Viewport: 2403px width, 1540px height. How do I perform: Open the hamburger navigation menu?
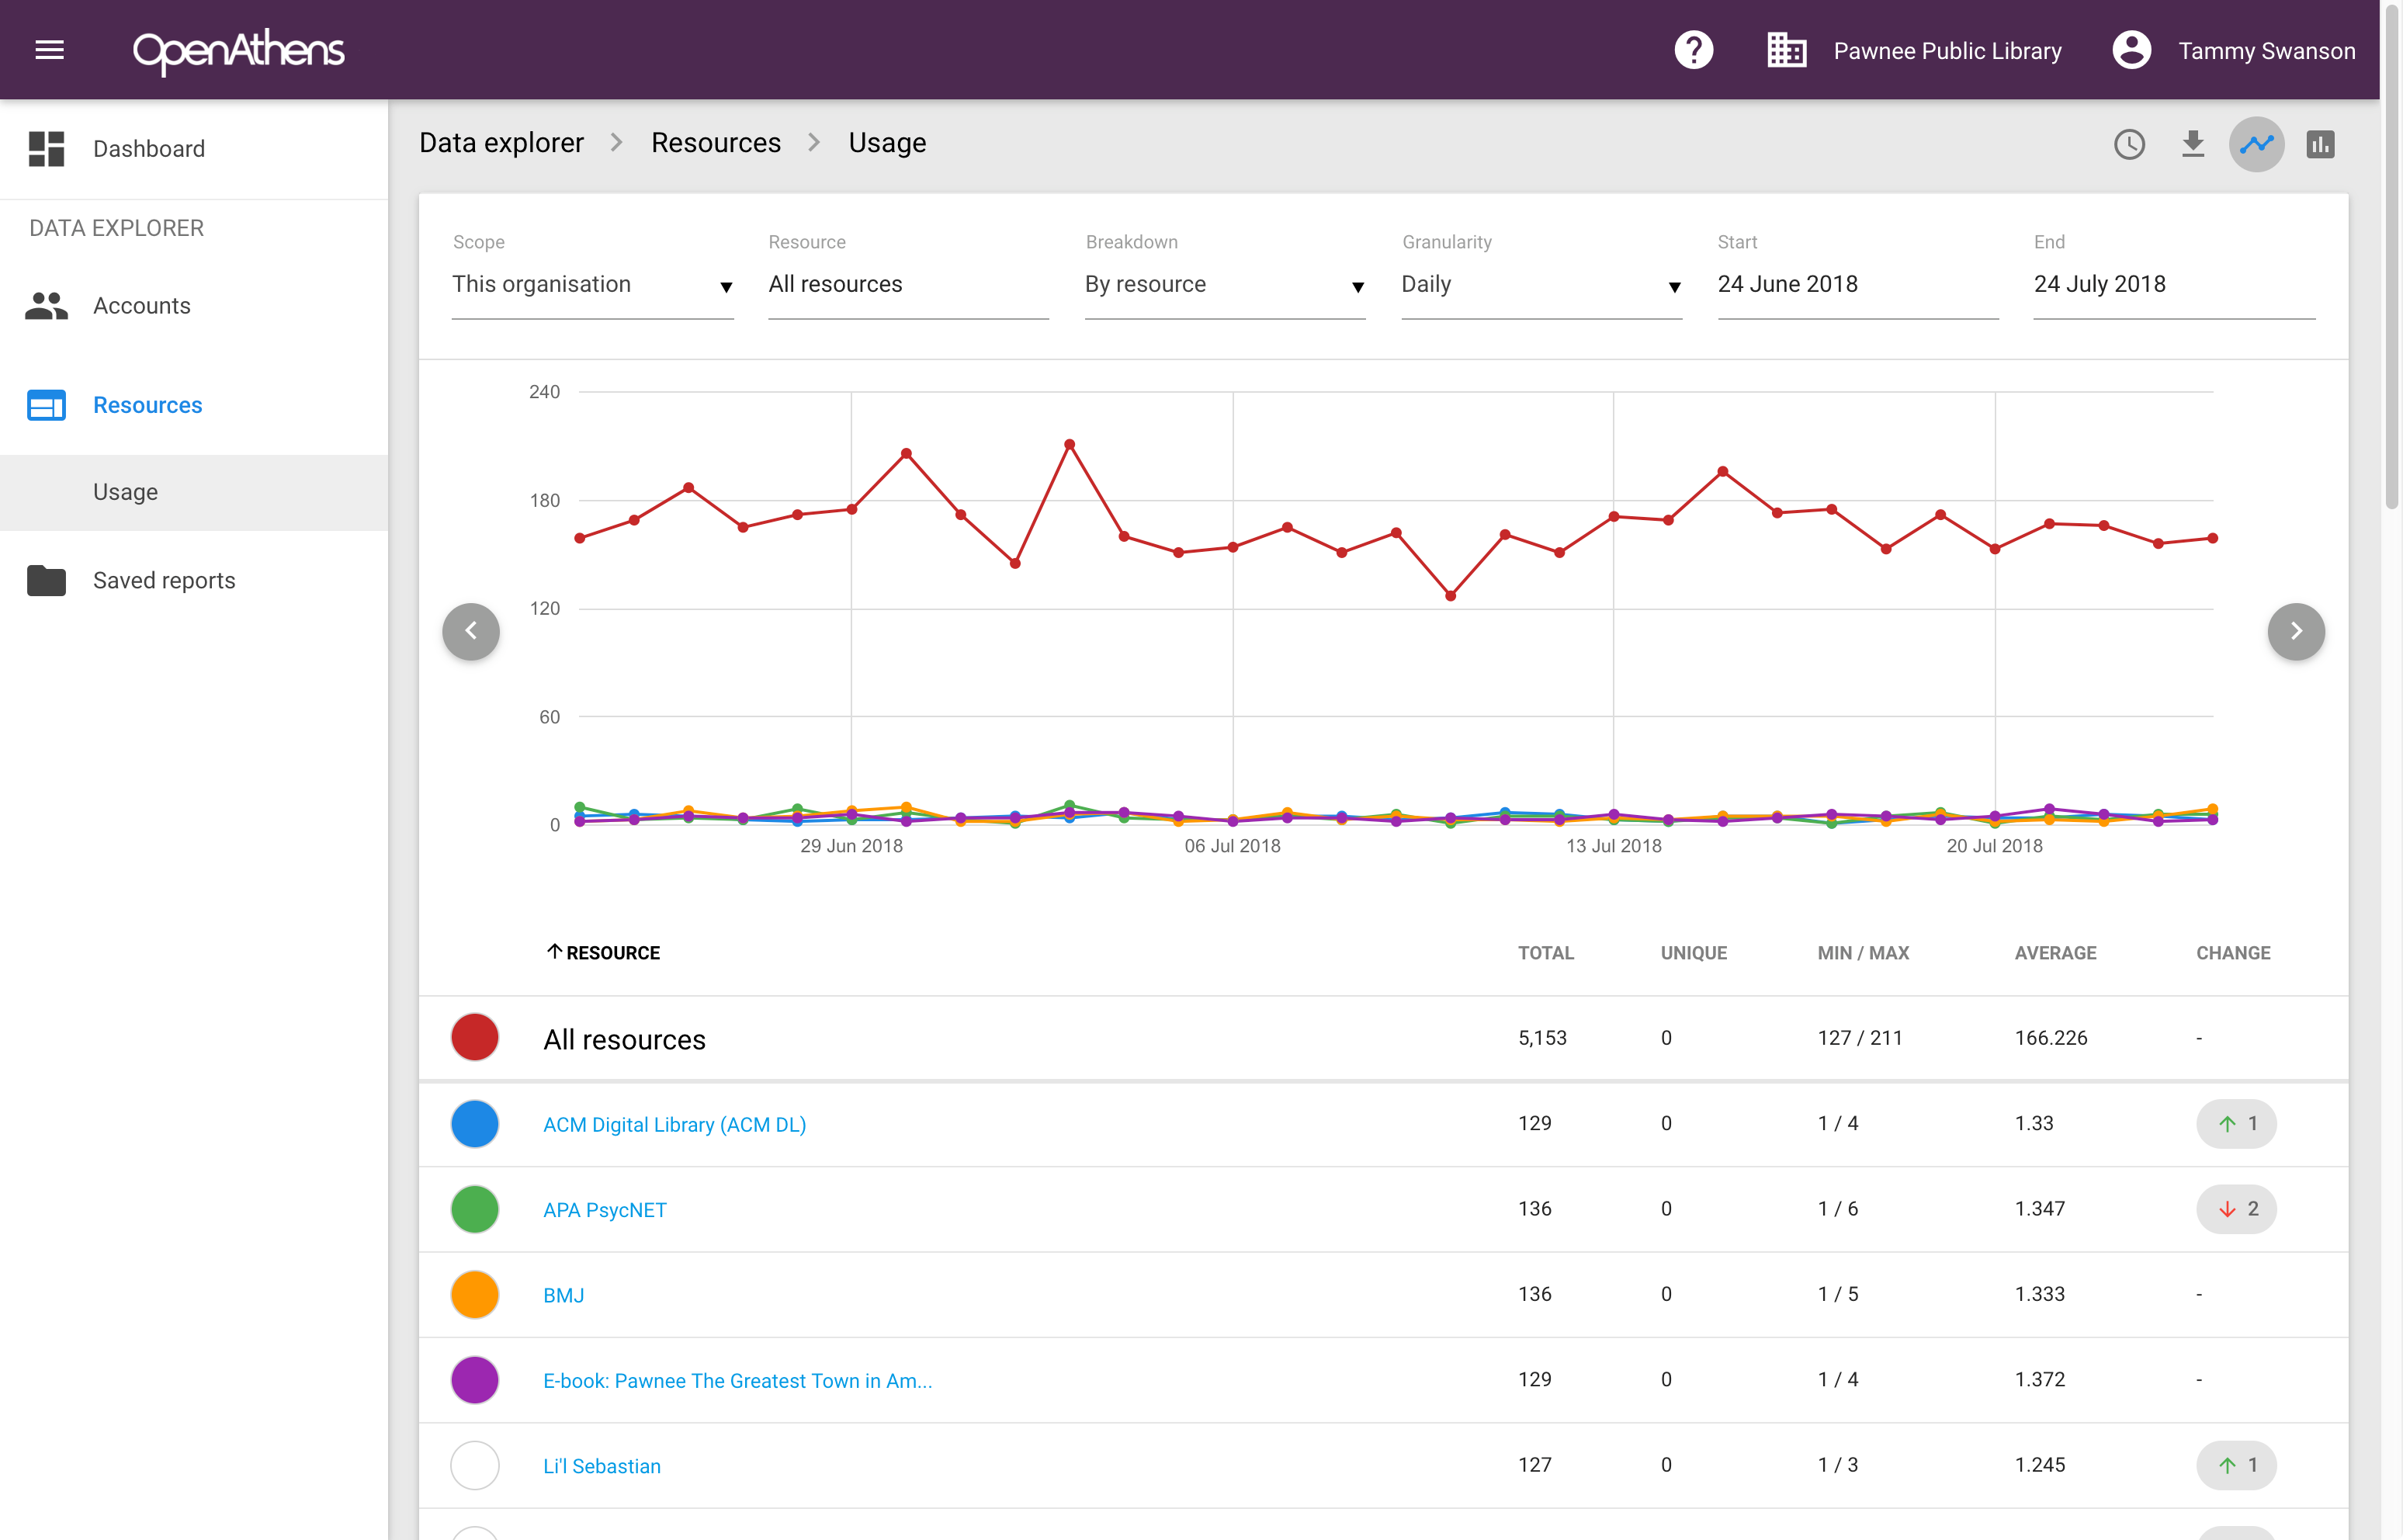point(49,50)
